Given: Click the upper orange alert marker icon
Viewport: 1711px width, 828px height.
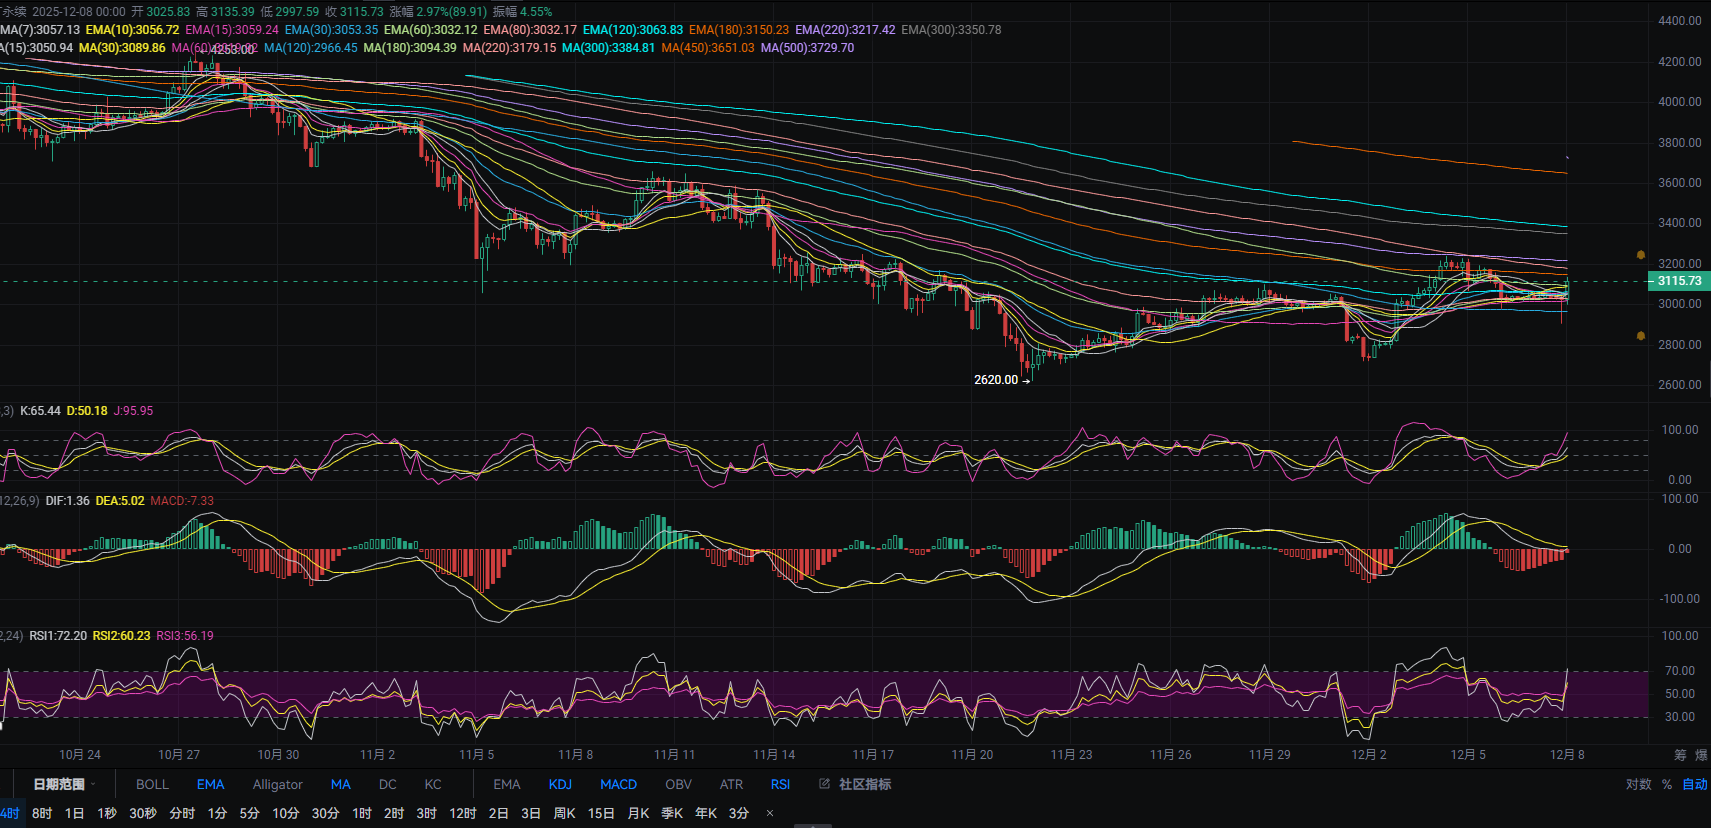Looking at the screenshot, I should 1640,255.
